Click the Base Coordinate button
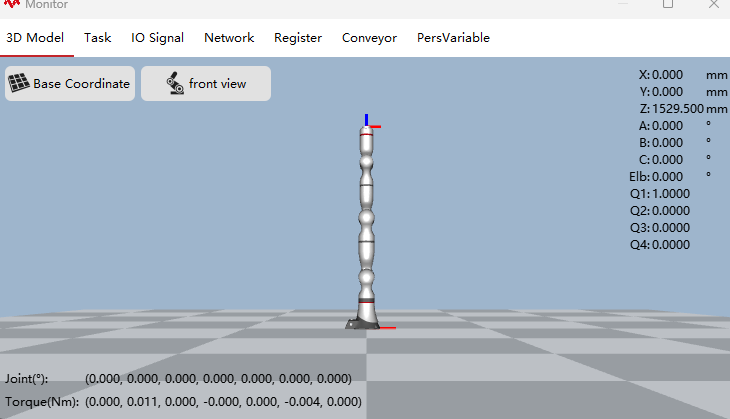Viewport: 730px width, 419px height. (70, 83)
